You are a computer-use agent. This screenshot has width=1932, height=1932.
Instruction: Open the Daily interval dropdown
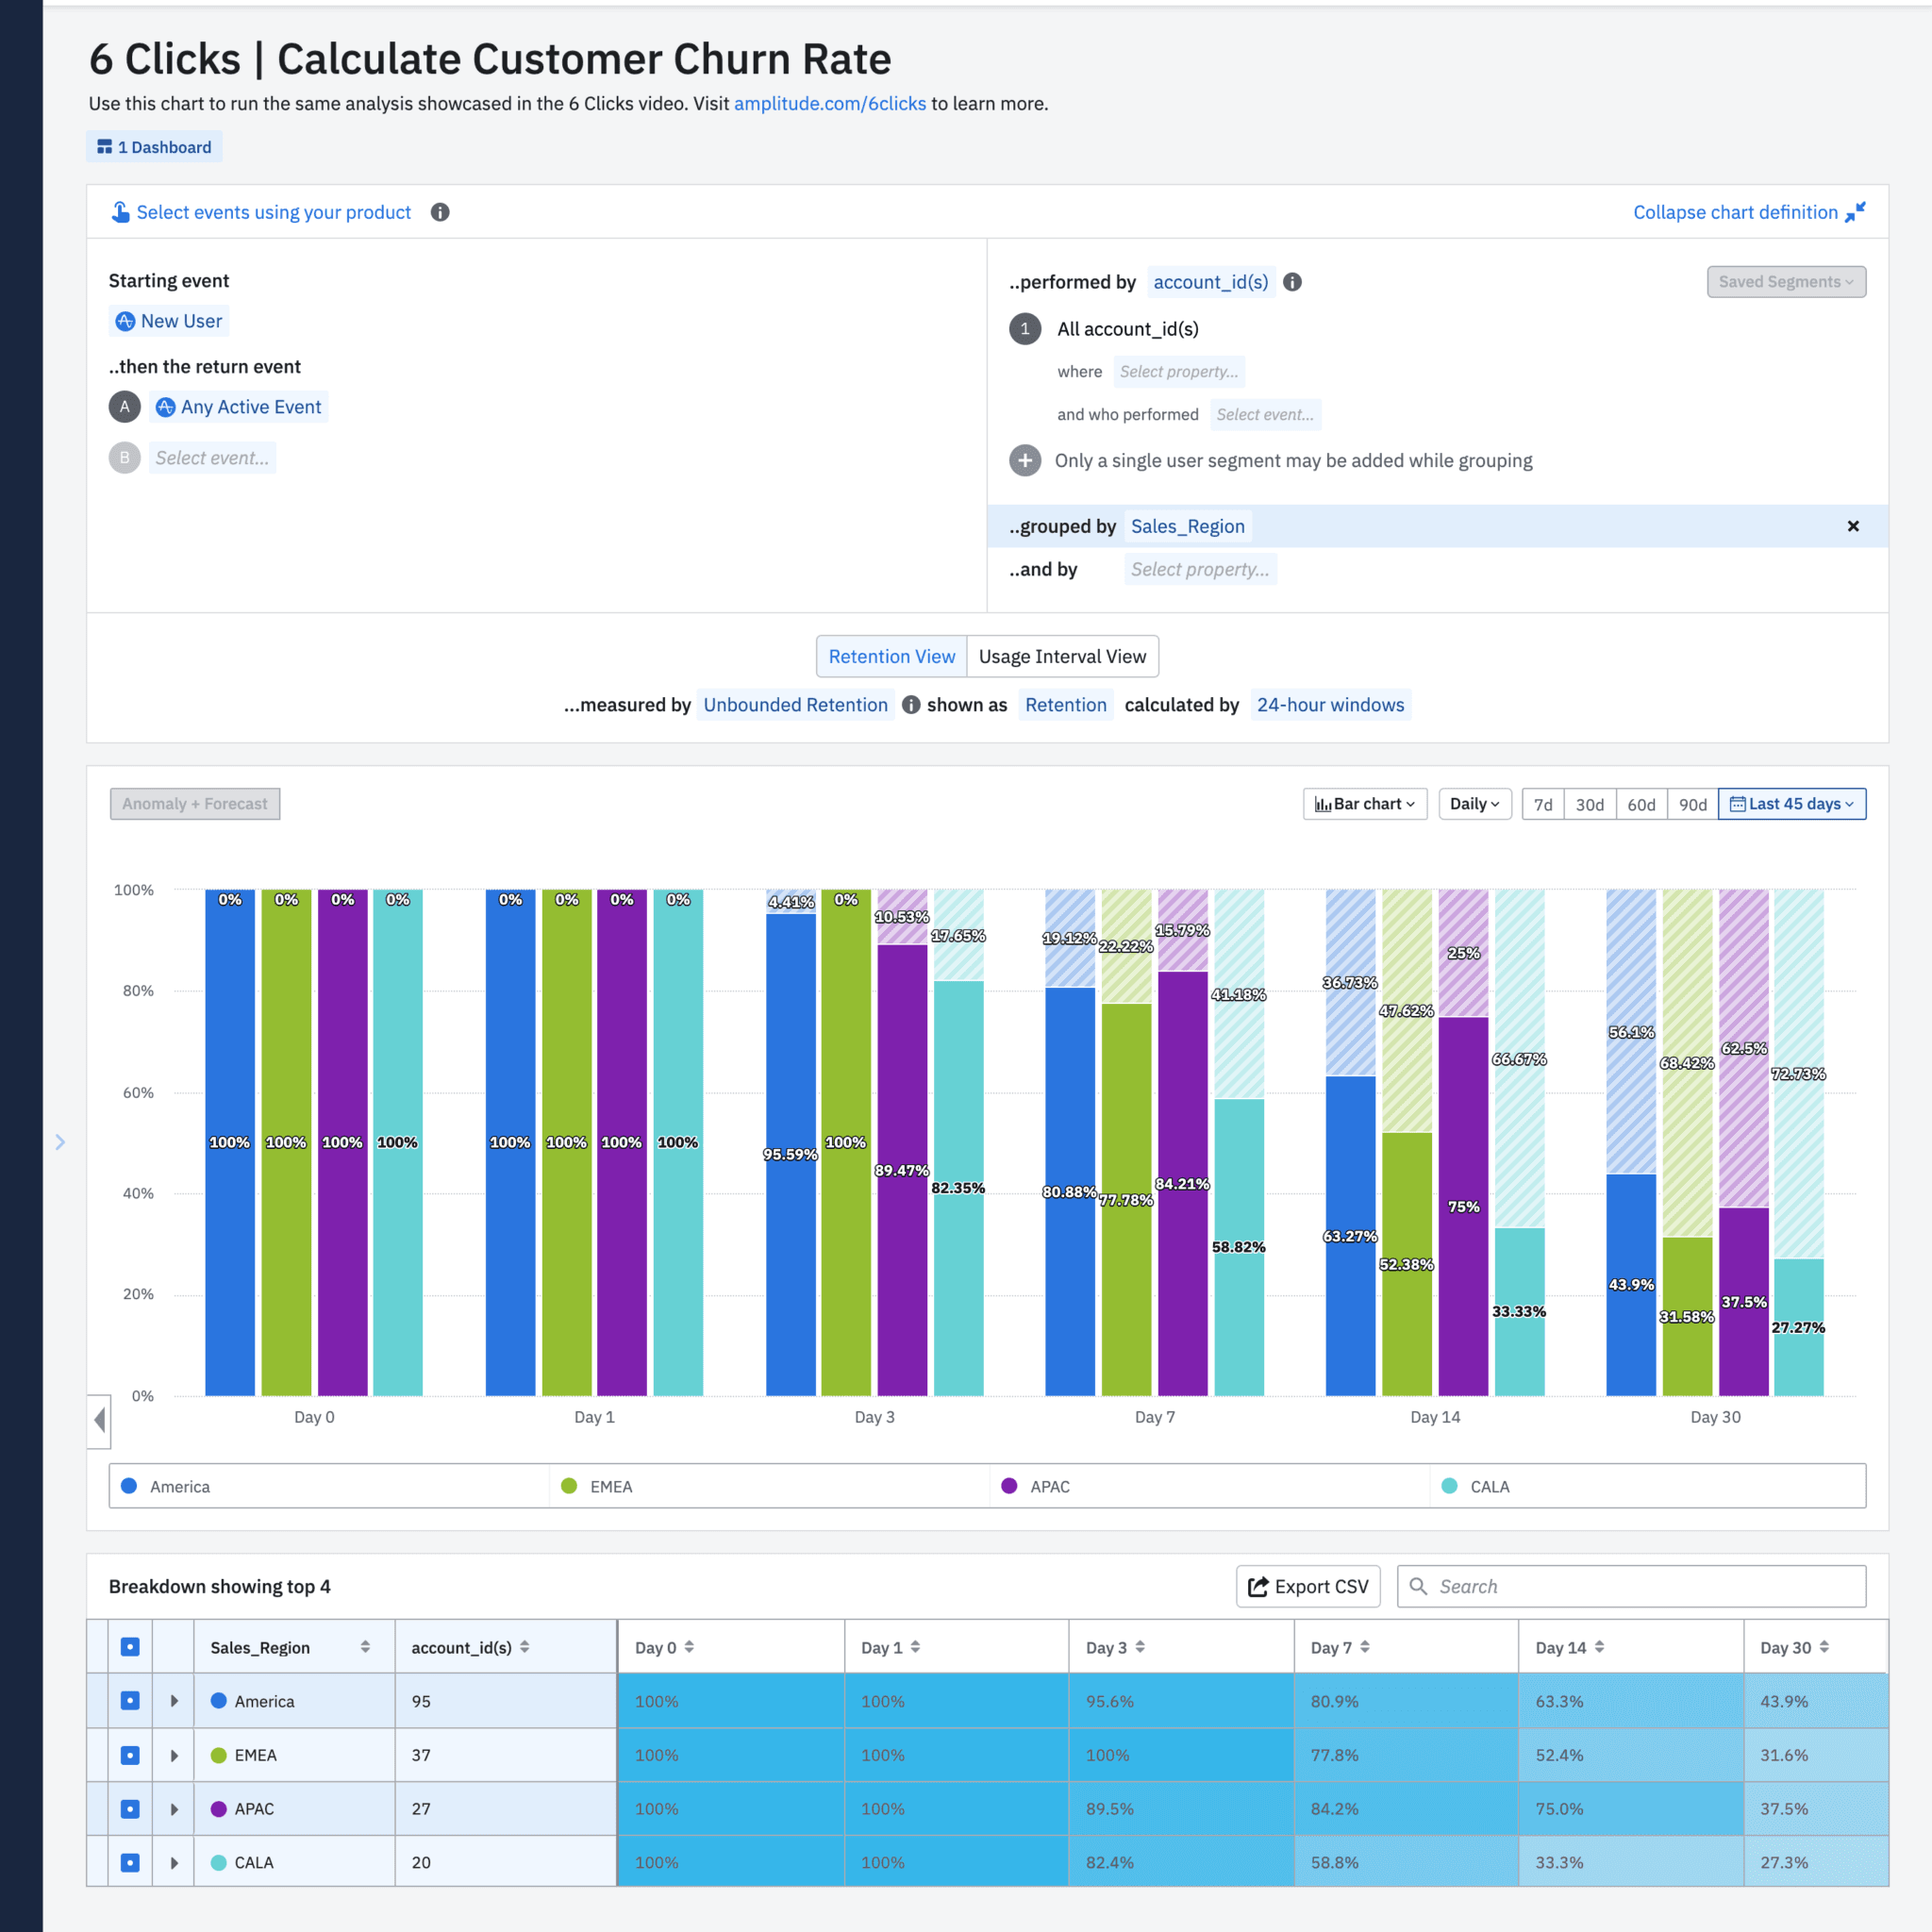(1474, 803)
